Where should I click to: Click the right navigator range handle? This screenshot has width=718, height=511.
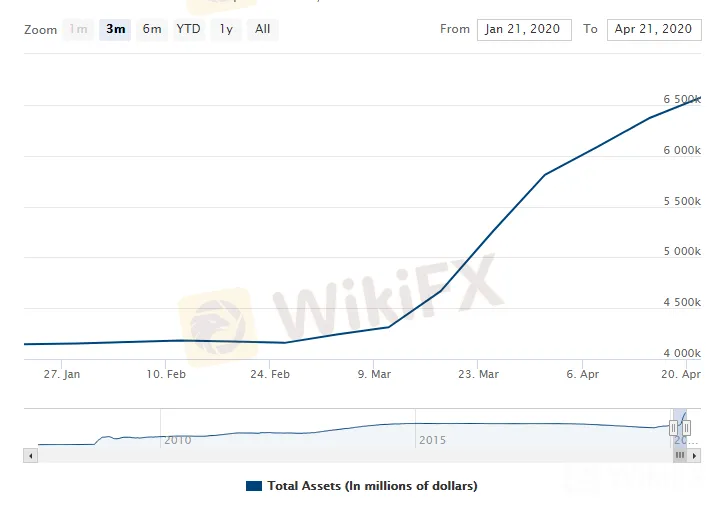(x=686, y=428)
